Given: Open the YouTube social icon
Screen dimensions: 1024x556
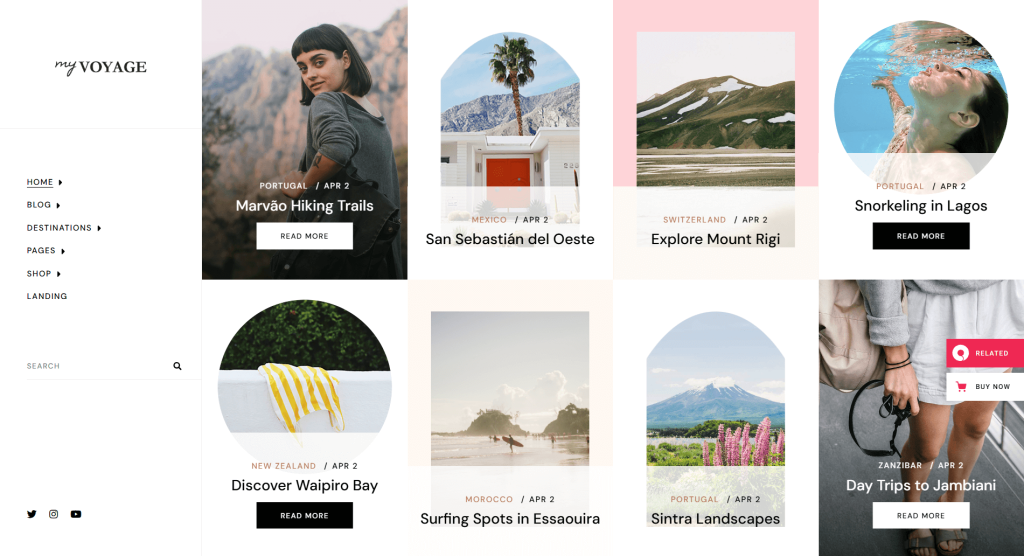Looking at the screenshot, I should click(x=76, y=514).
